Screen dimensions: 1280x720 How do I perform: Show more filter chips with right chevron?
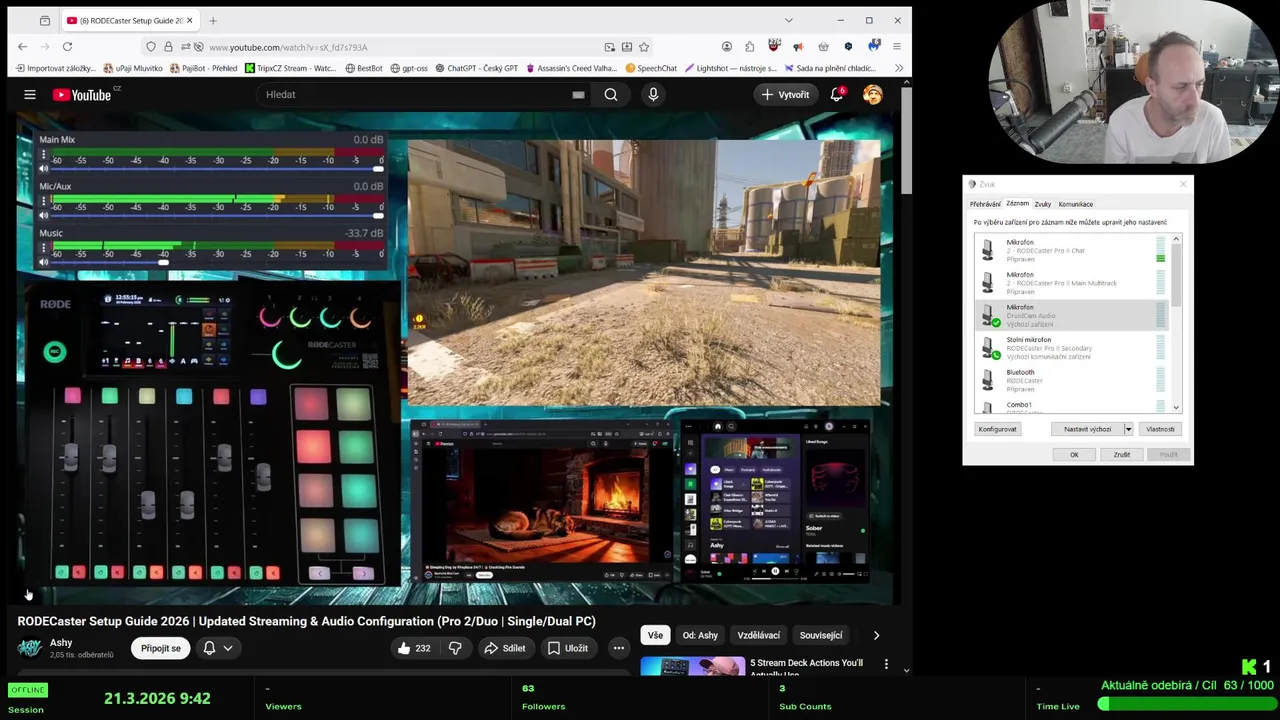pos(876,635)
